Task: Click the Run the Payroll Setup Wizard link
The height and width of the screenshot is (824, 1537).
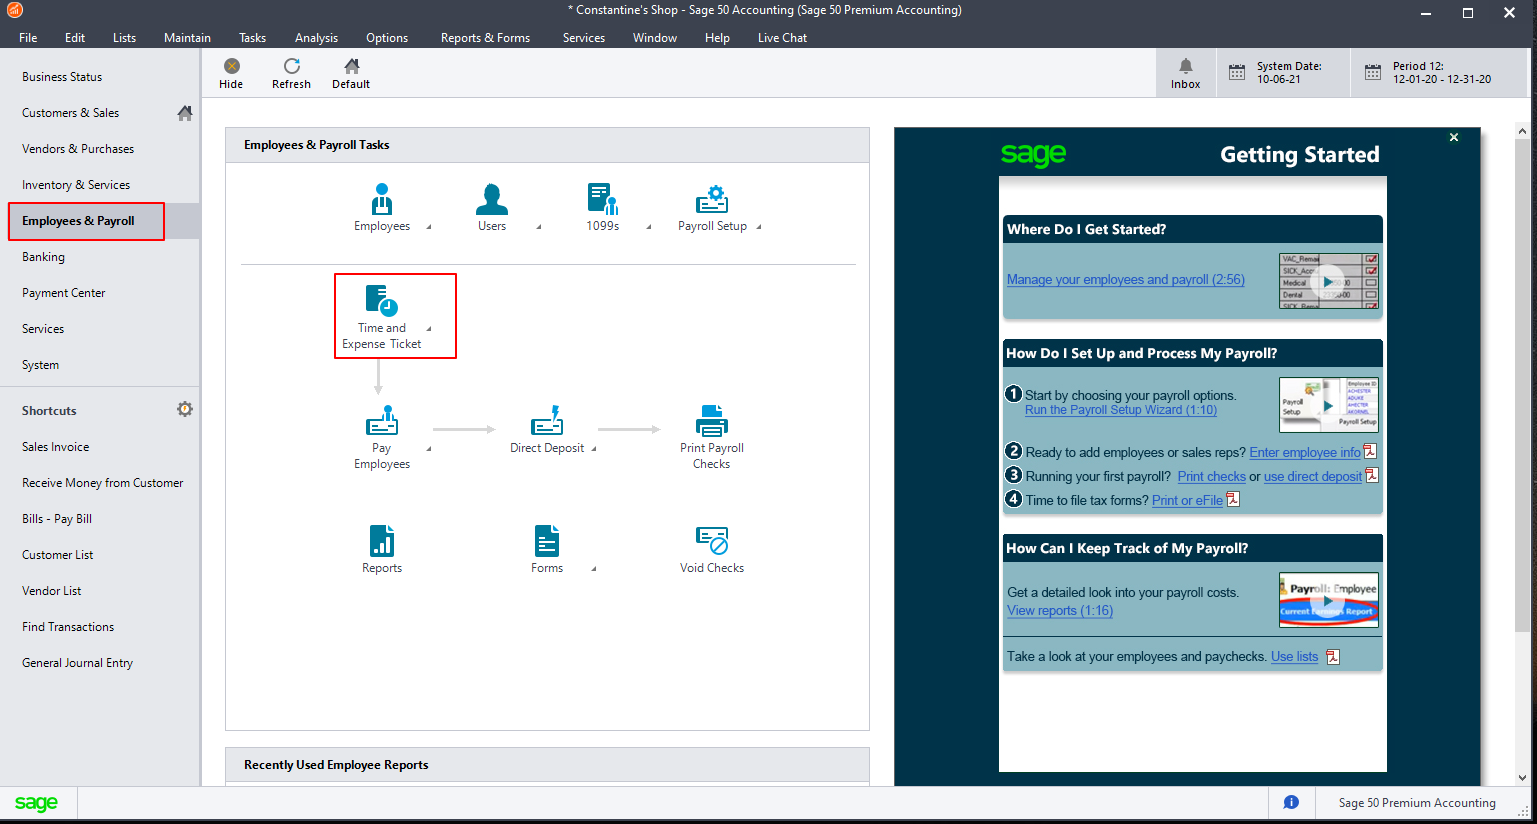Action: (x=1121, y=410)
